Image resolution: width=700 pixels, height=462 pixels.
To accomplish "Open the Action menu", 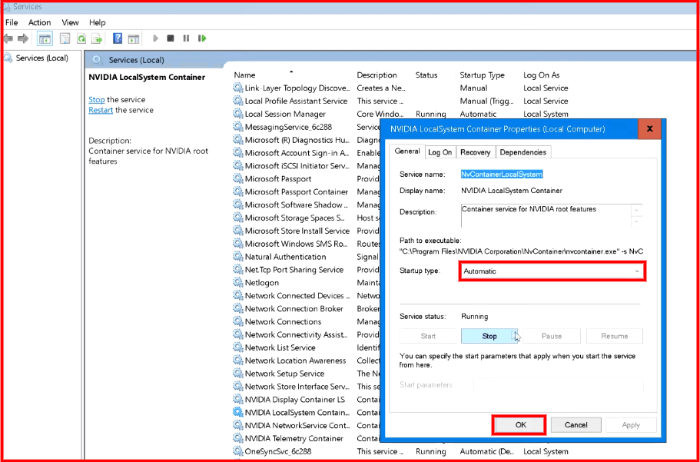I will click(39, 22).
